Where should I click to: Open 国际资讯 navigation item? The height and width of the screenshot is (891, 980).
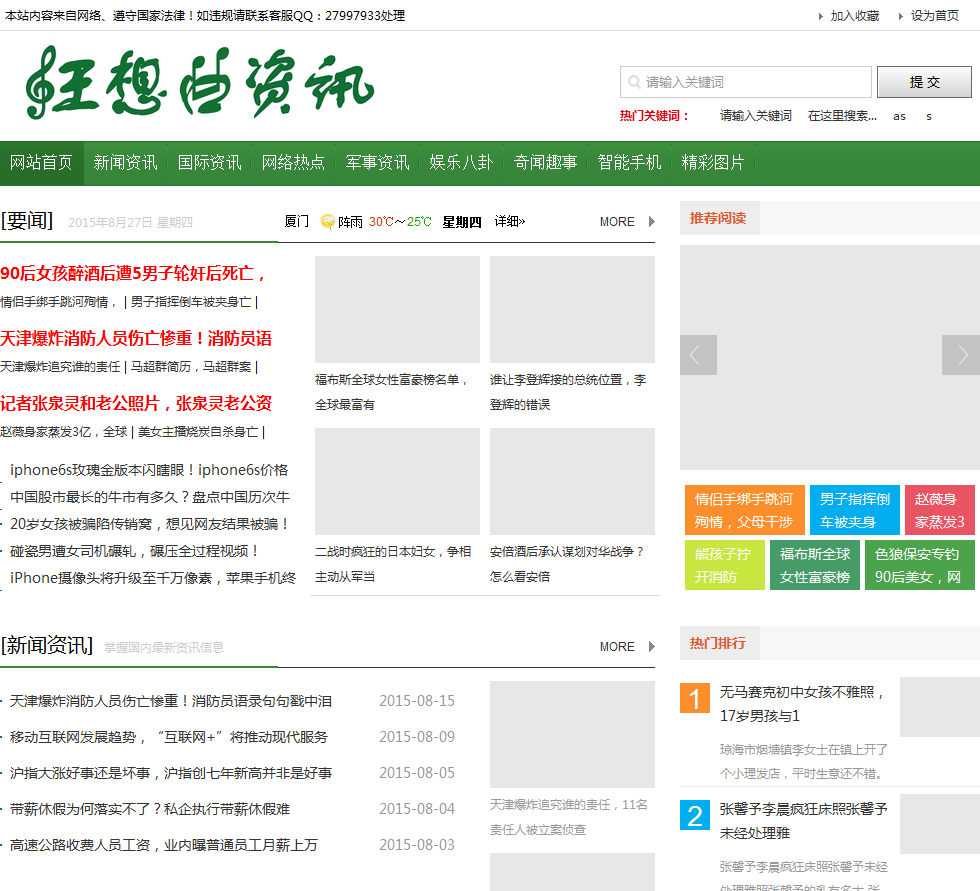point(209,162)
